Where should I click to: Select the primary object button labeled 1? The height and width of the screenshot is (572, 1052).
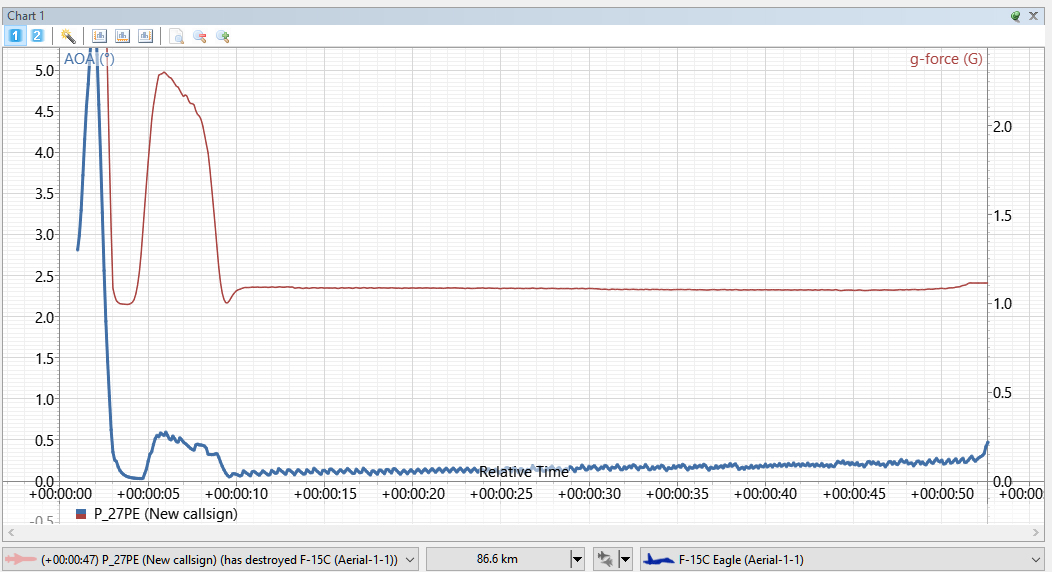point(15,36)
